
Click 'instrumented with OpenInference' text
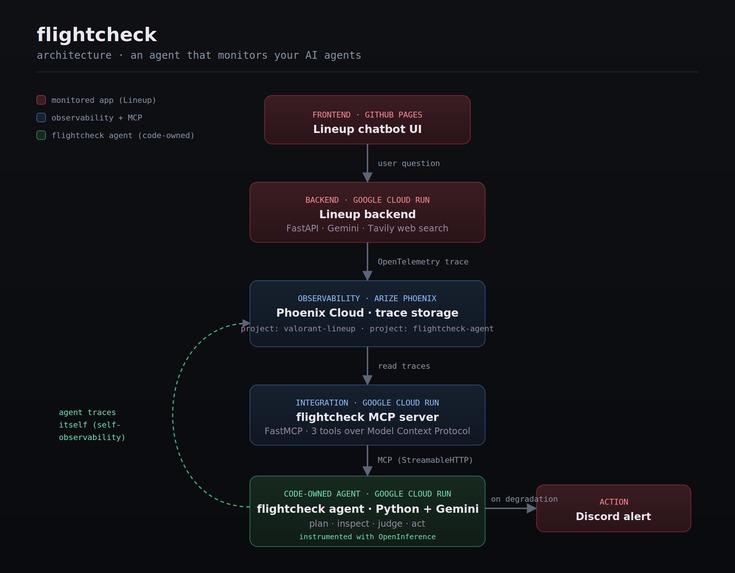(368, 536)
